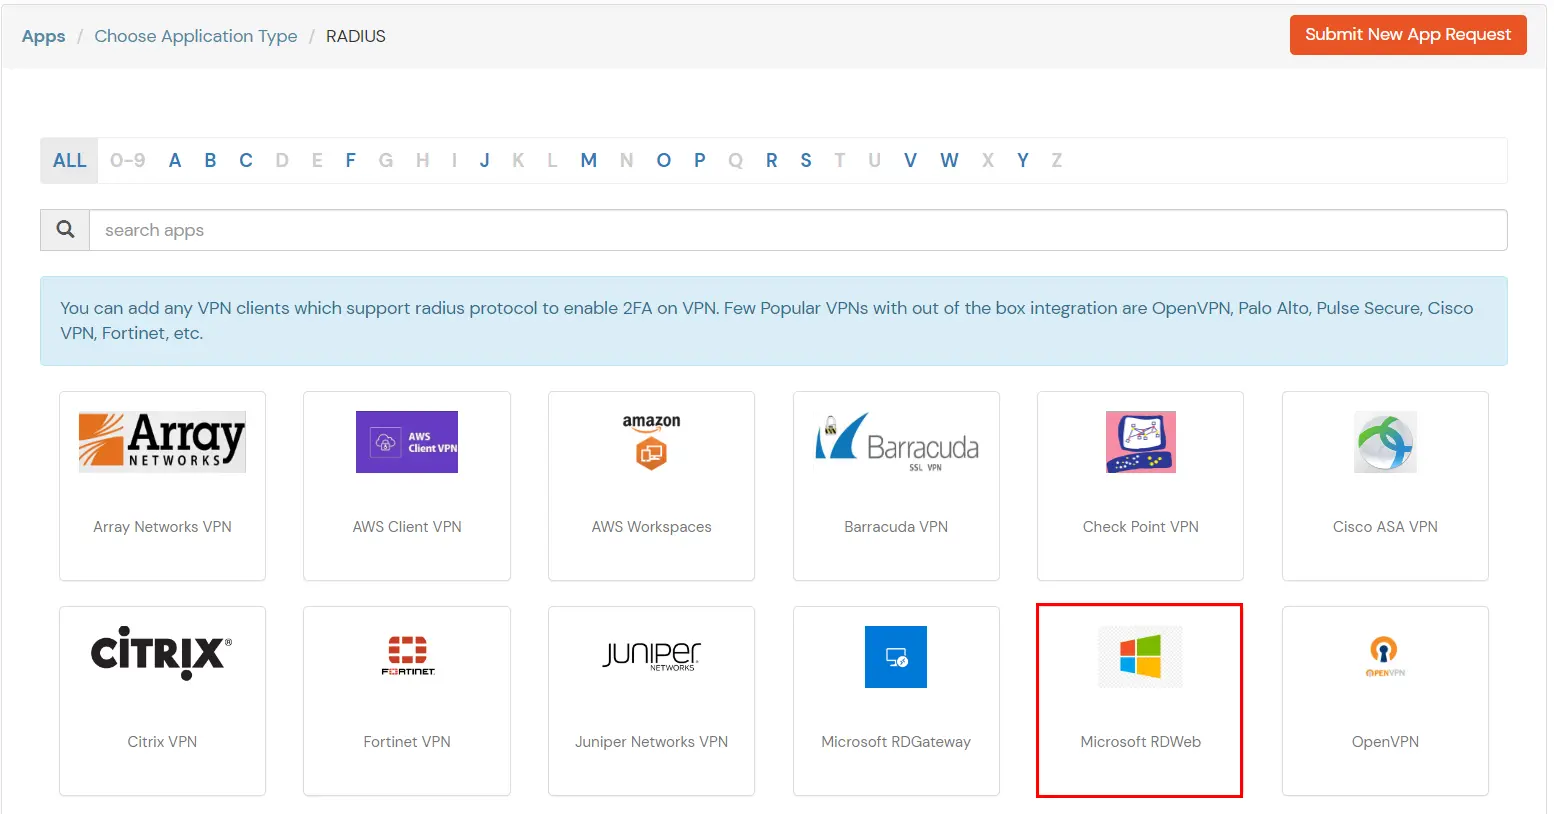Click the magnifying glass search icon
Image resolution: width=1554 pixels, height=814 pixels.
tap(65, 230)
